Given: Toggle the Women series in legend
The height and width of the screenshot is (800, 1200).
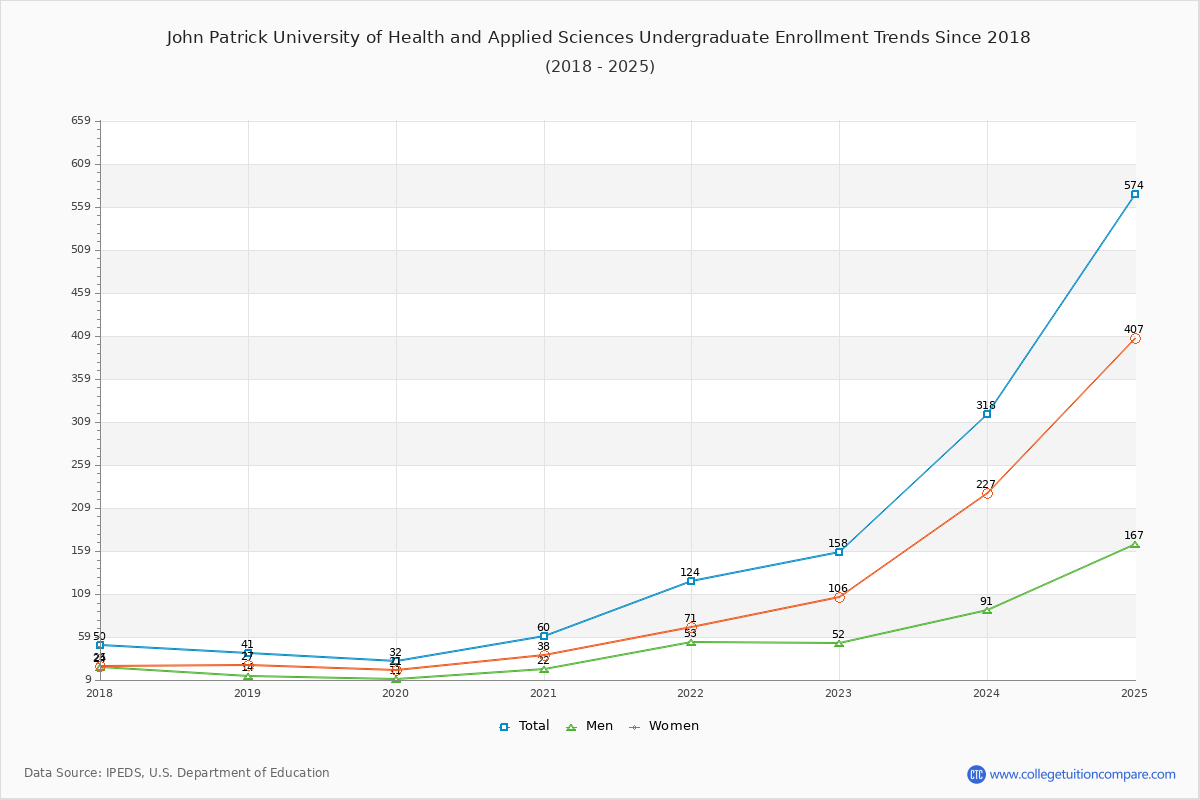Looking at the screenshot, I should (x=664, y=726).
